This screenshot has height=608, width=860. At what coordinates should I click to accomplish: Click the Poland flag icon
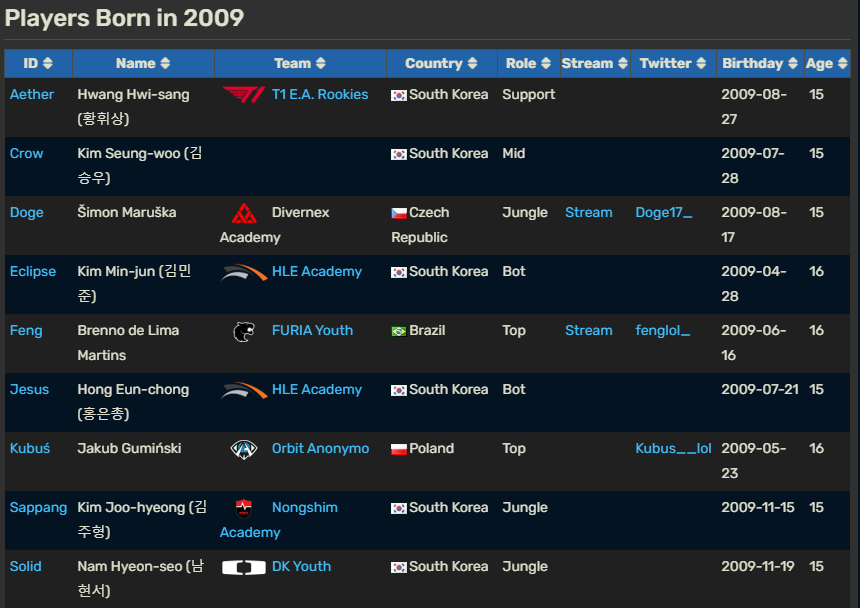pyautogui.click(x=399, y=449)
